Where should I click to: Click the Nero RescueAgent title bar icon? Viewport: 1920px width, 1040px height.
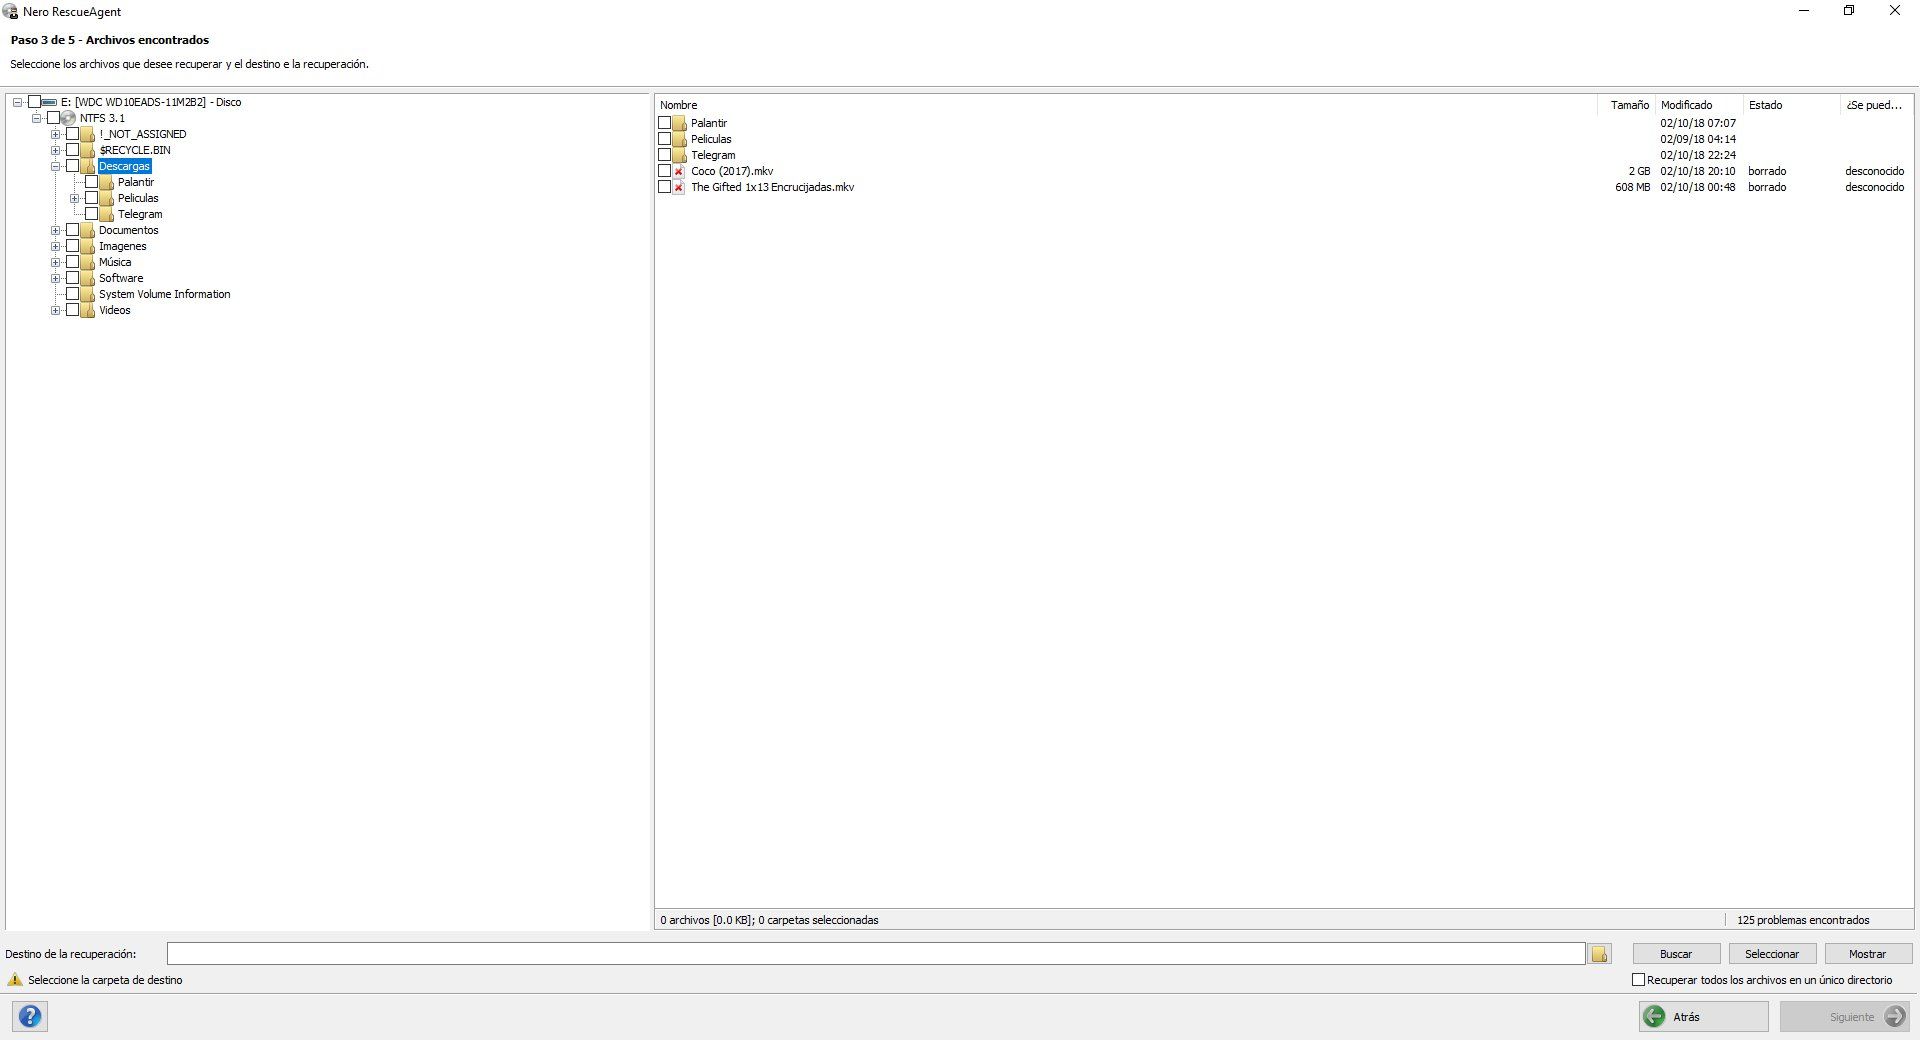click(11, 12)
